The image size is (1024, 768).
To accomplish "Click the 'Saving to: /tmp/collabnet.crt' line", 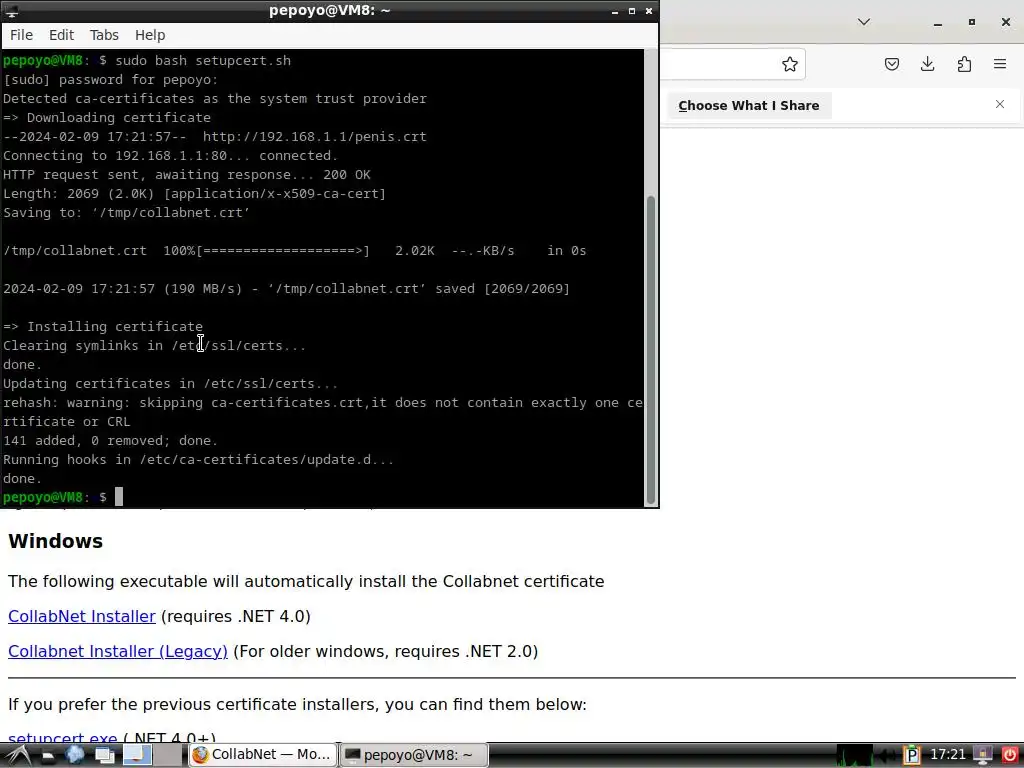I will [x=126, y=213].
